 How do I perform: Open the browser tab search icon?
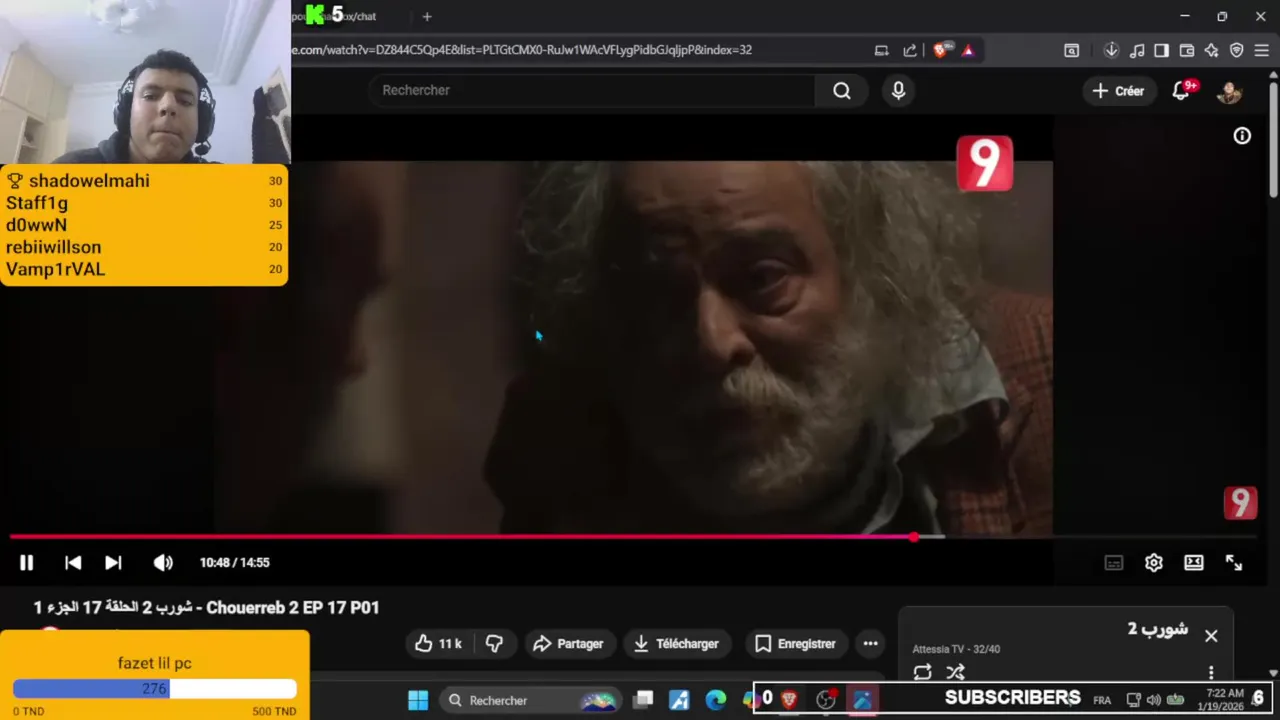(1071, 50)
